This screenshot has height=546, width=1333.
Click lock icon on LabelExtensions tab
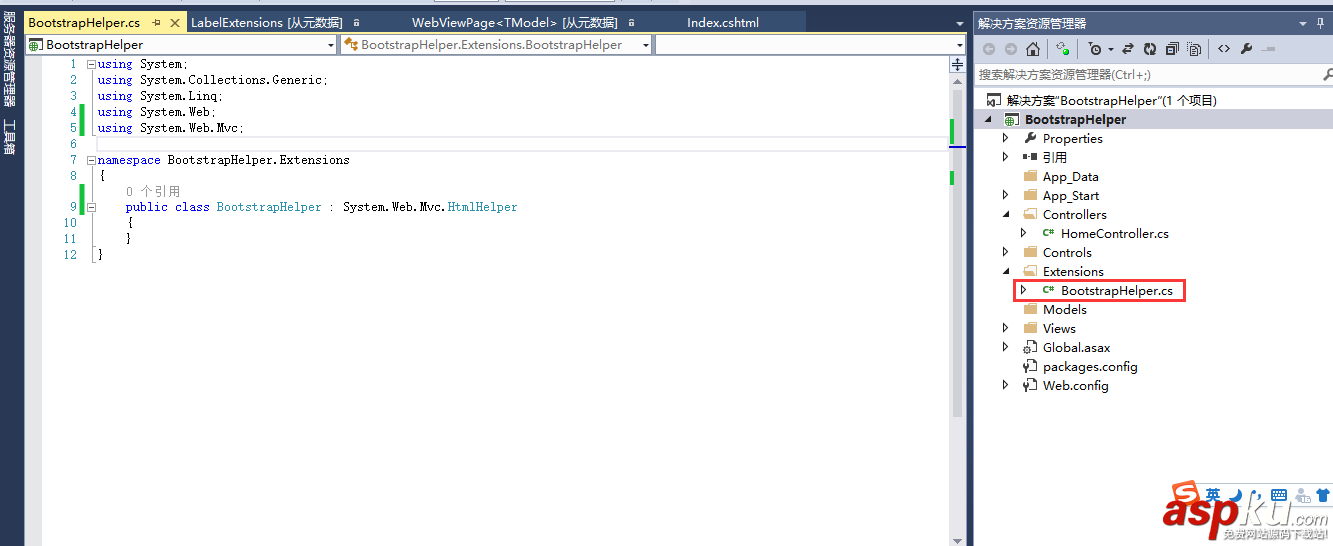tap(357, 22)
